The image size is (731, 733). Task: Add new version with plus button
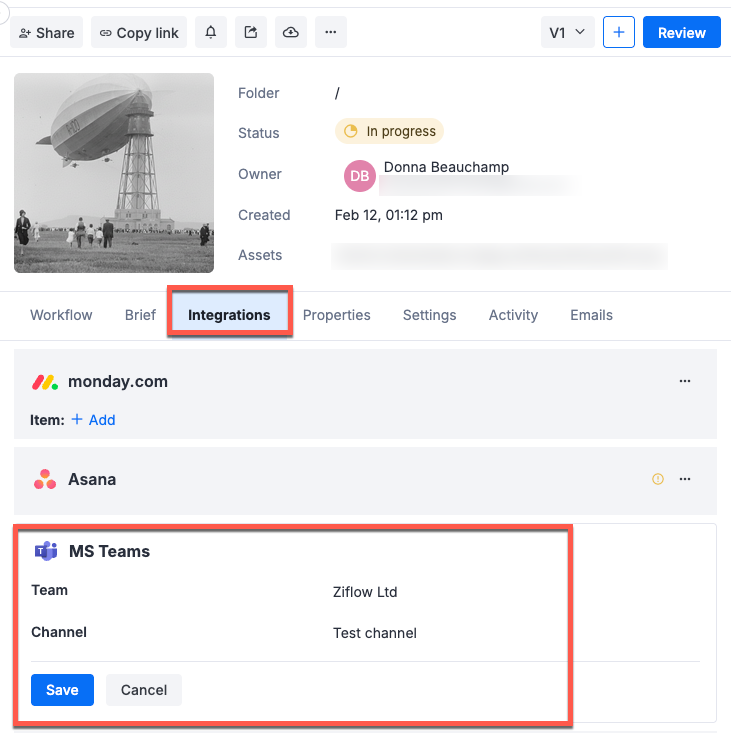click(x=619, y=32)
